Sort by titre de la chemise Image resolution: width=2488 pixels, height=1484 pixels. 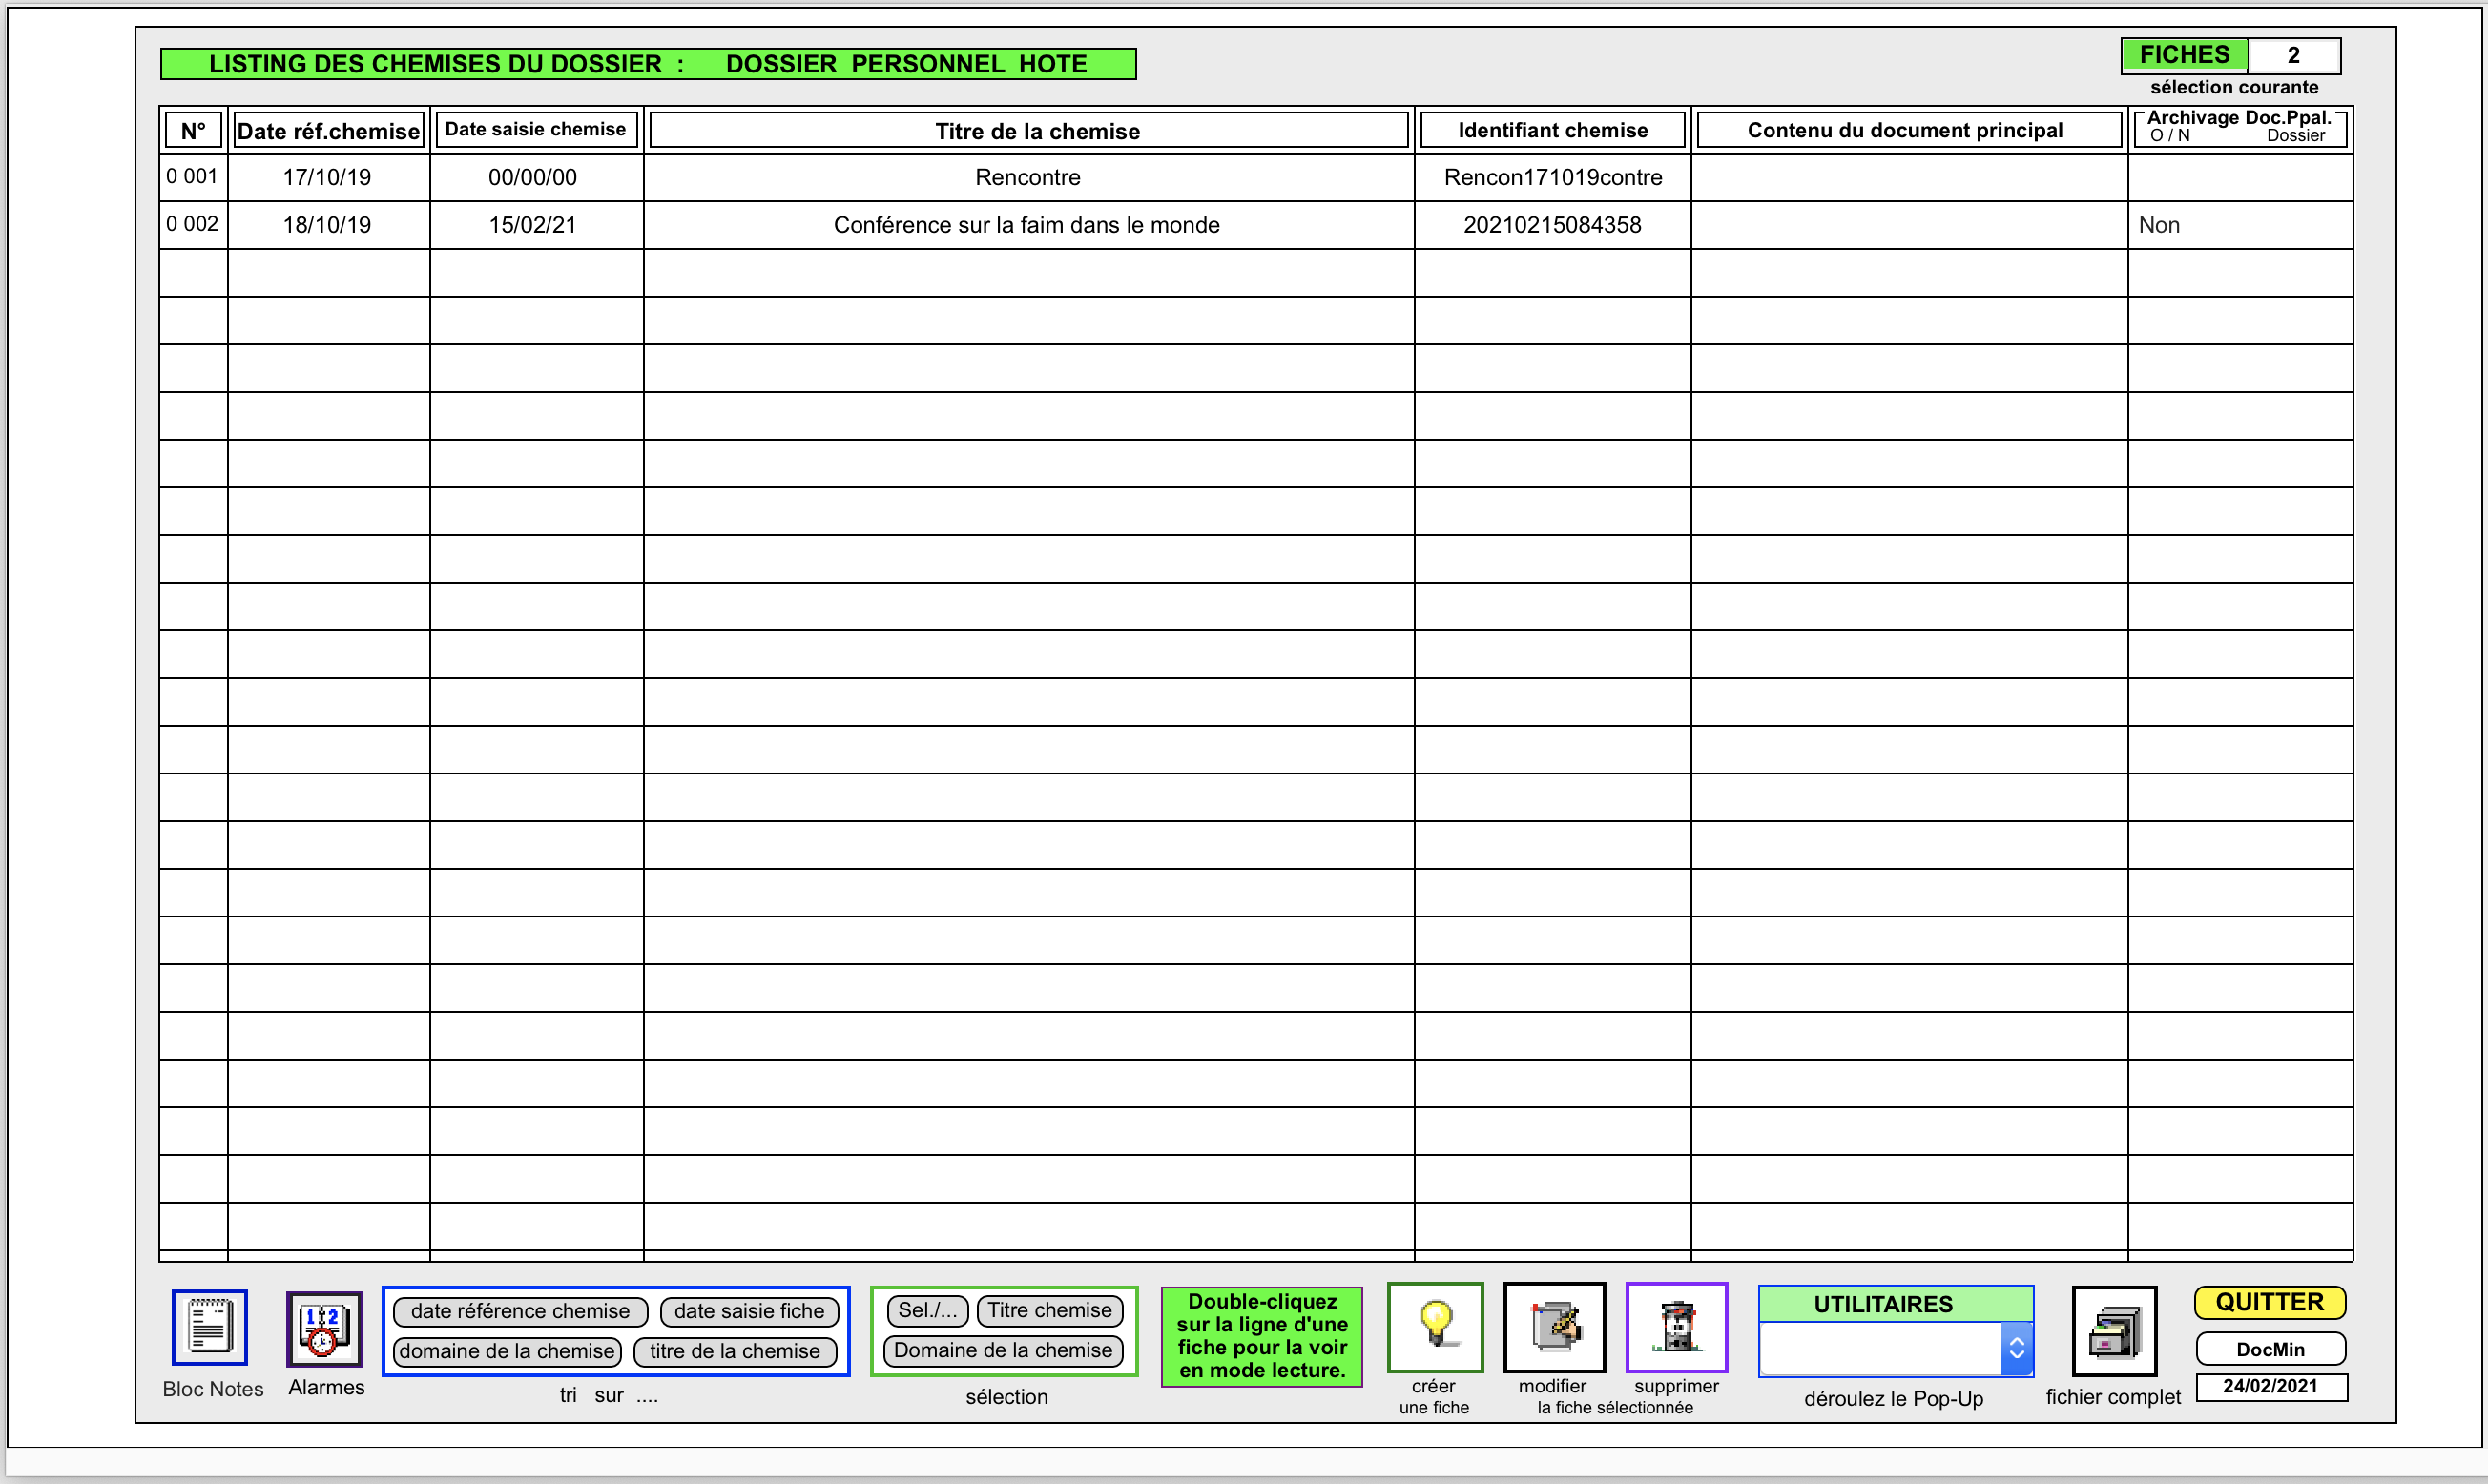(735, 1351)
